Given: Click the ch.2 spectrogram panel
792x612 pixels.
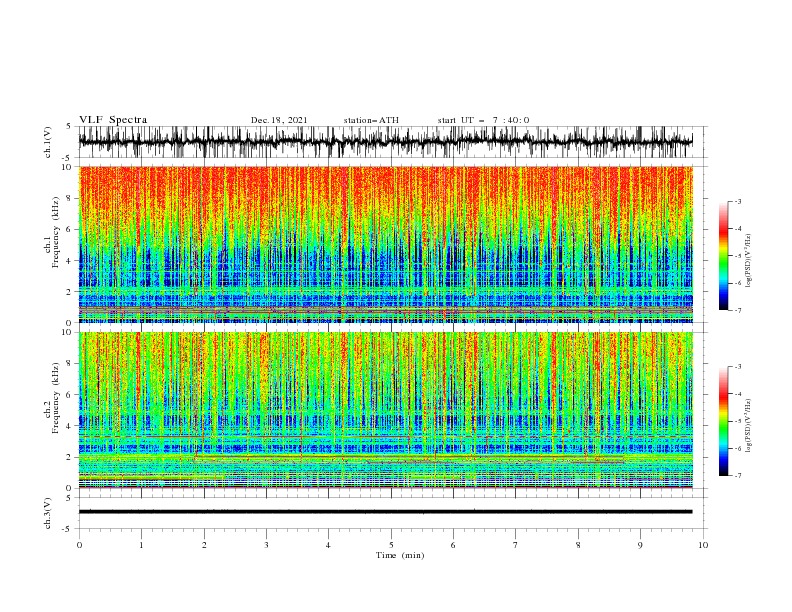Looking at the screenshot, I should pos(385,410).
